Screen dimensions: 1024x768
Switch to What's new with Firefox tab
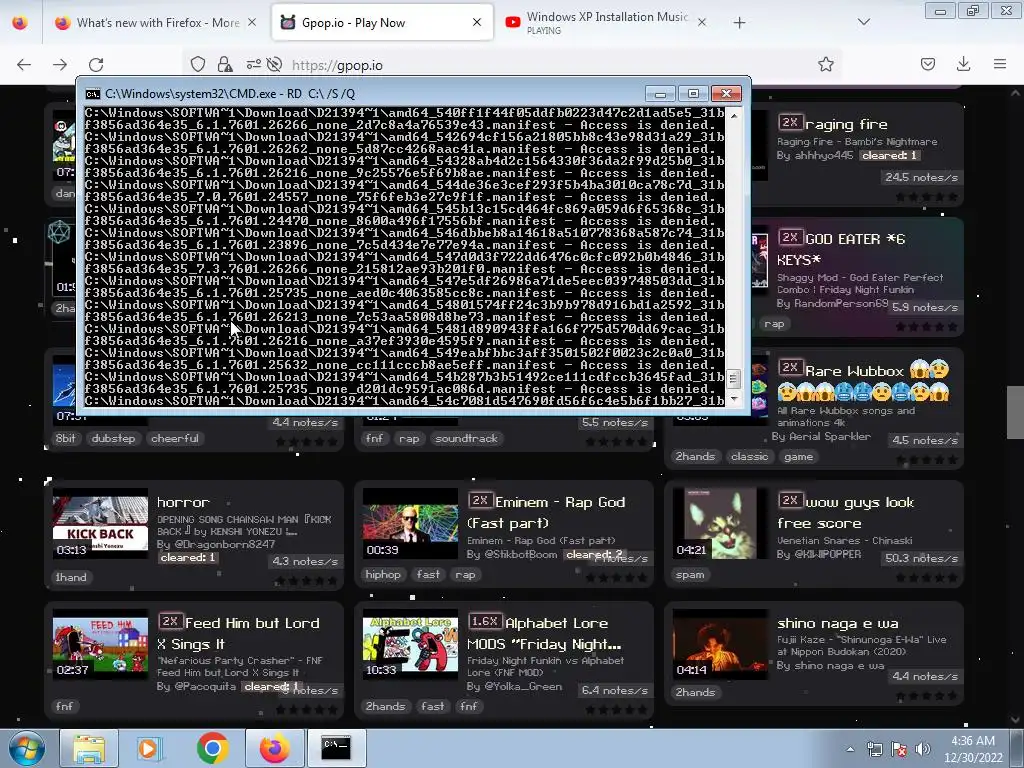157,23
